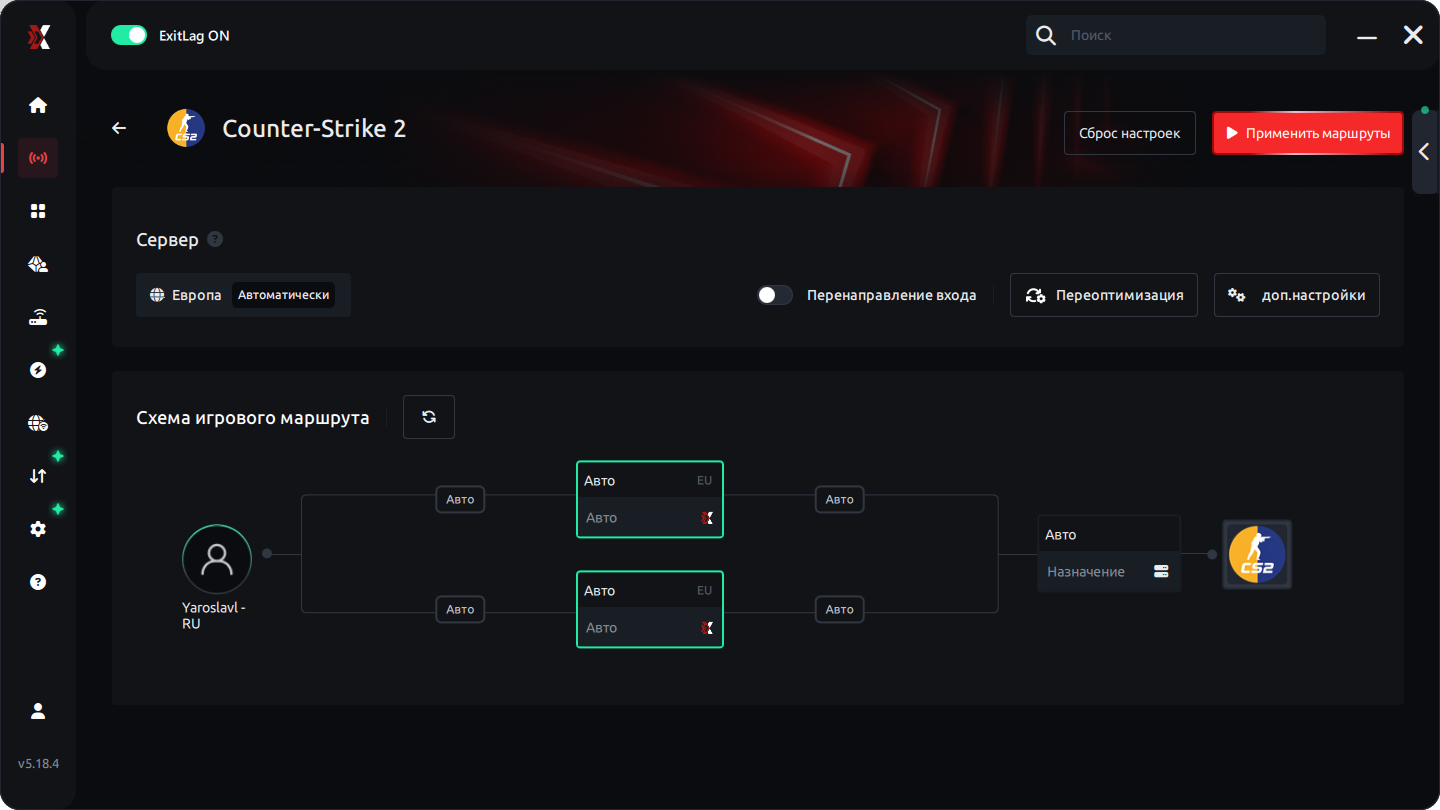Screen dimensions: 1440x810
Task: Open the Европа Автоматически region selector
Action: [243, 295]
